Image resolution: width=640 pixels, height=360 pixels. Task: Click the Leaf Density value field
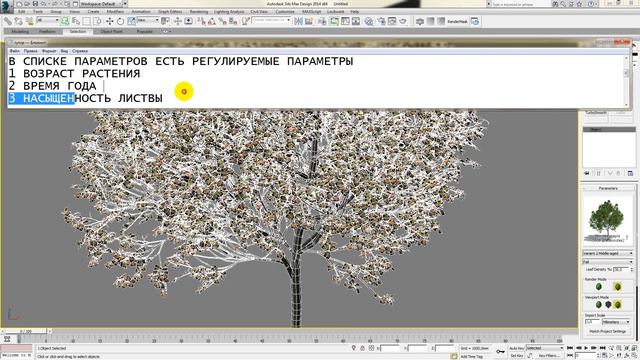621,269
